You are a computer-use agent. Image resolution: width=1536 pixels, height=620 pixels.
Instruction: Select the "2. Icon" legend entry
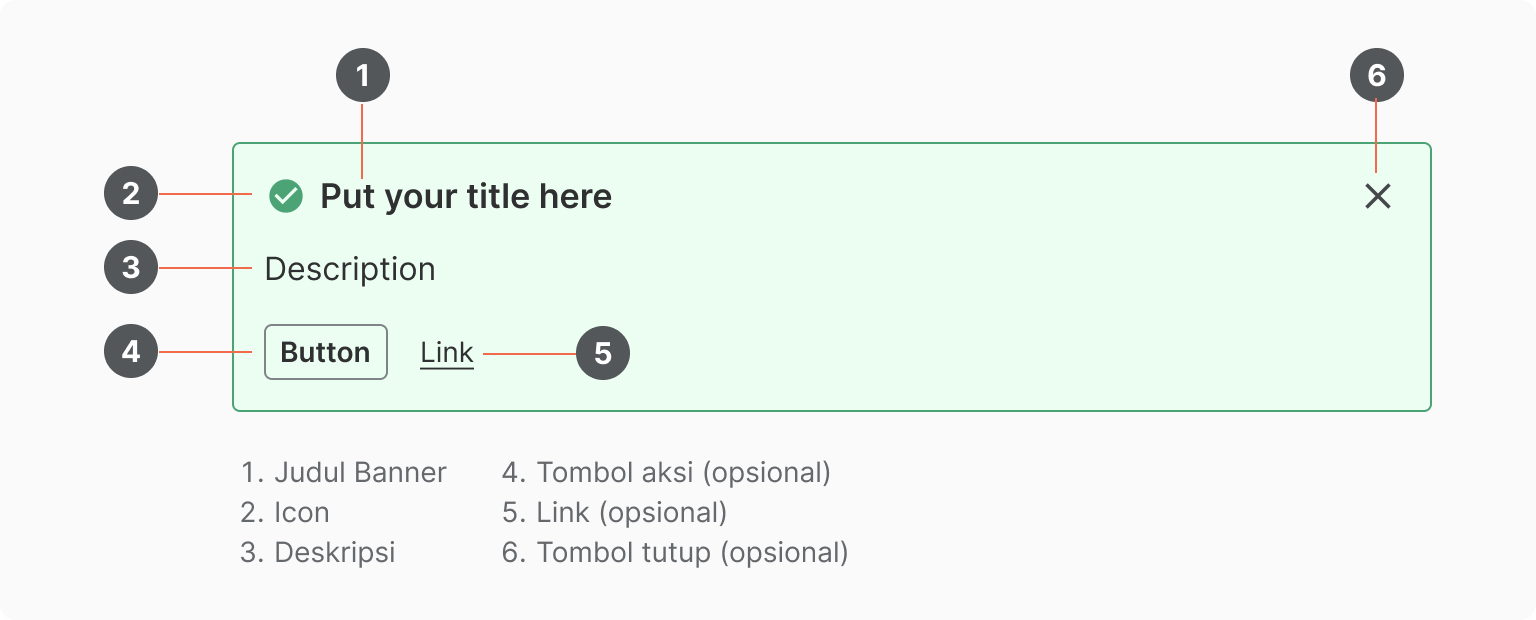pyautogui.click(x=285, y=512)
